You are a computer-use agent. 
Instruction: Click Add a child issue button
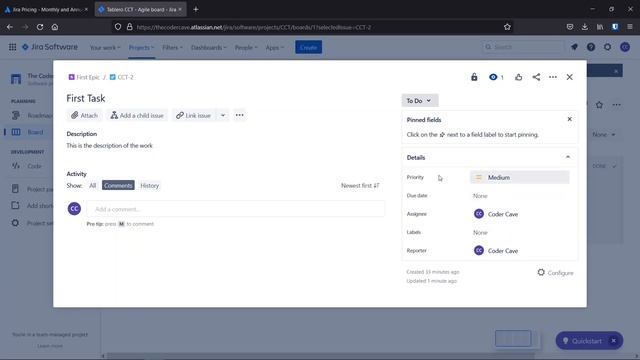click(137, 116)
